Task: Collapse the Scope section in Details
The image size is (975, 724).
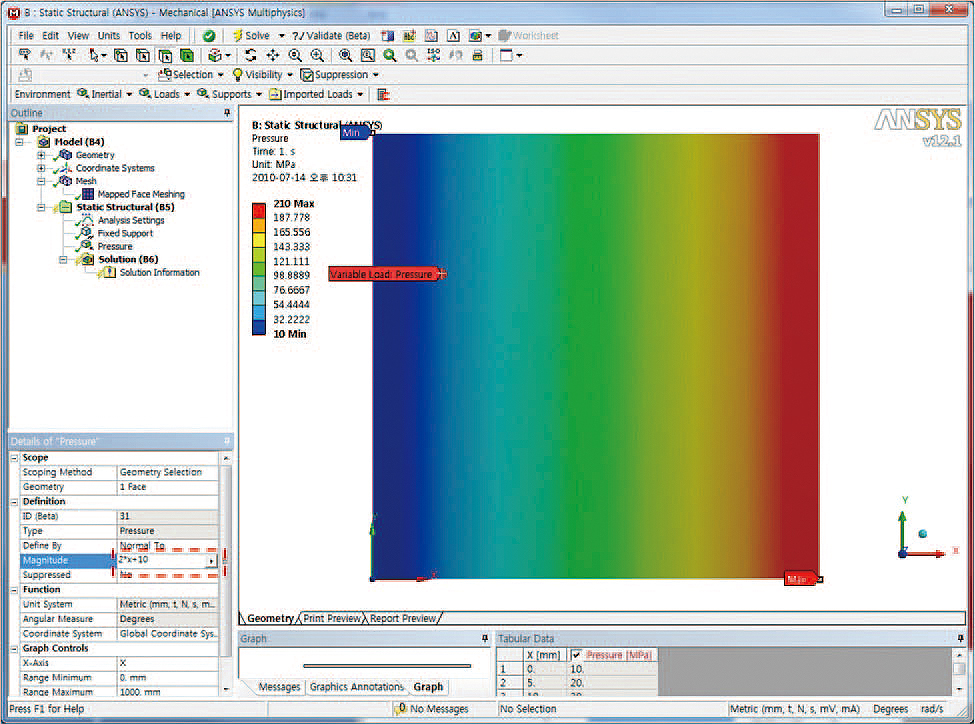Action: [15, 458]
